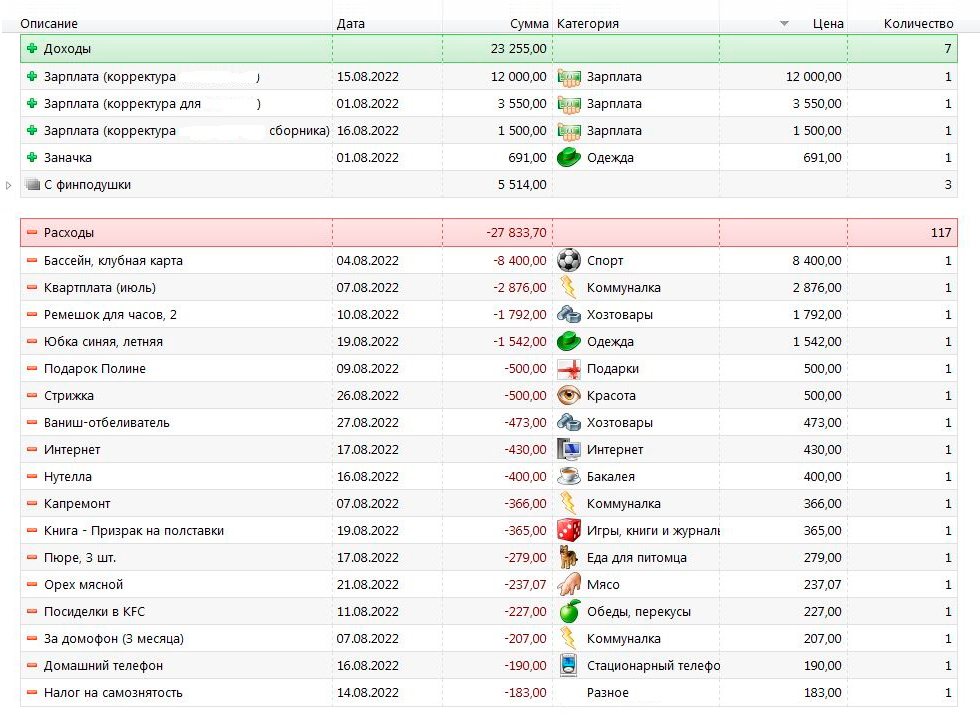Screen dimensions: 980x726
Task: Click the description Книга - Призрак на полставки
Action: click(134, 530)
